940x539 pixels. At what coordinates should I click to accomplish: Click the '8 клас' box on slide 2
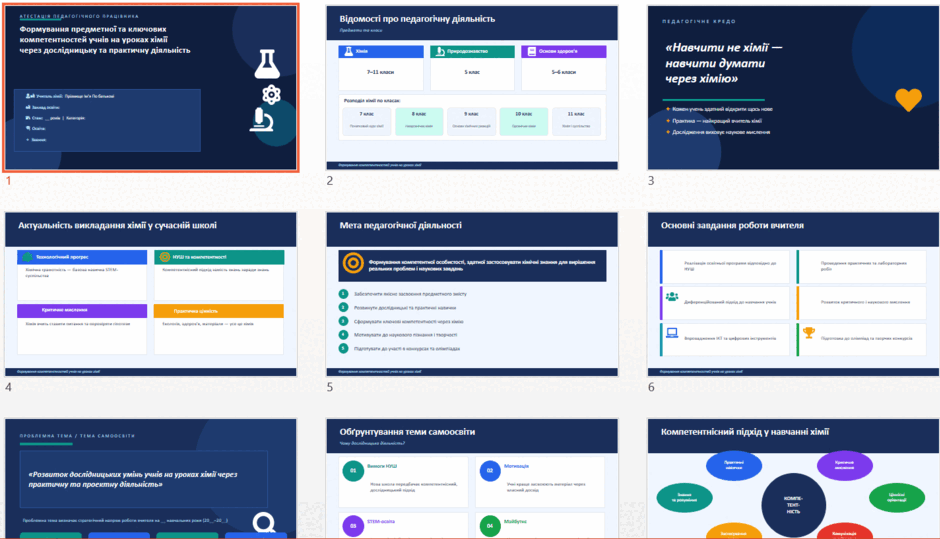[419, 121]
